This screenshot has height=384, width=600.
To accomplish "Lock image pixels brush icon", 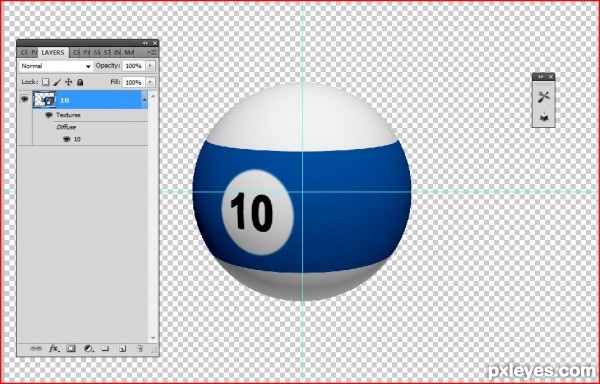I will pos(57,82).
